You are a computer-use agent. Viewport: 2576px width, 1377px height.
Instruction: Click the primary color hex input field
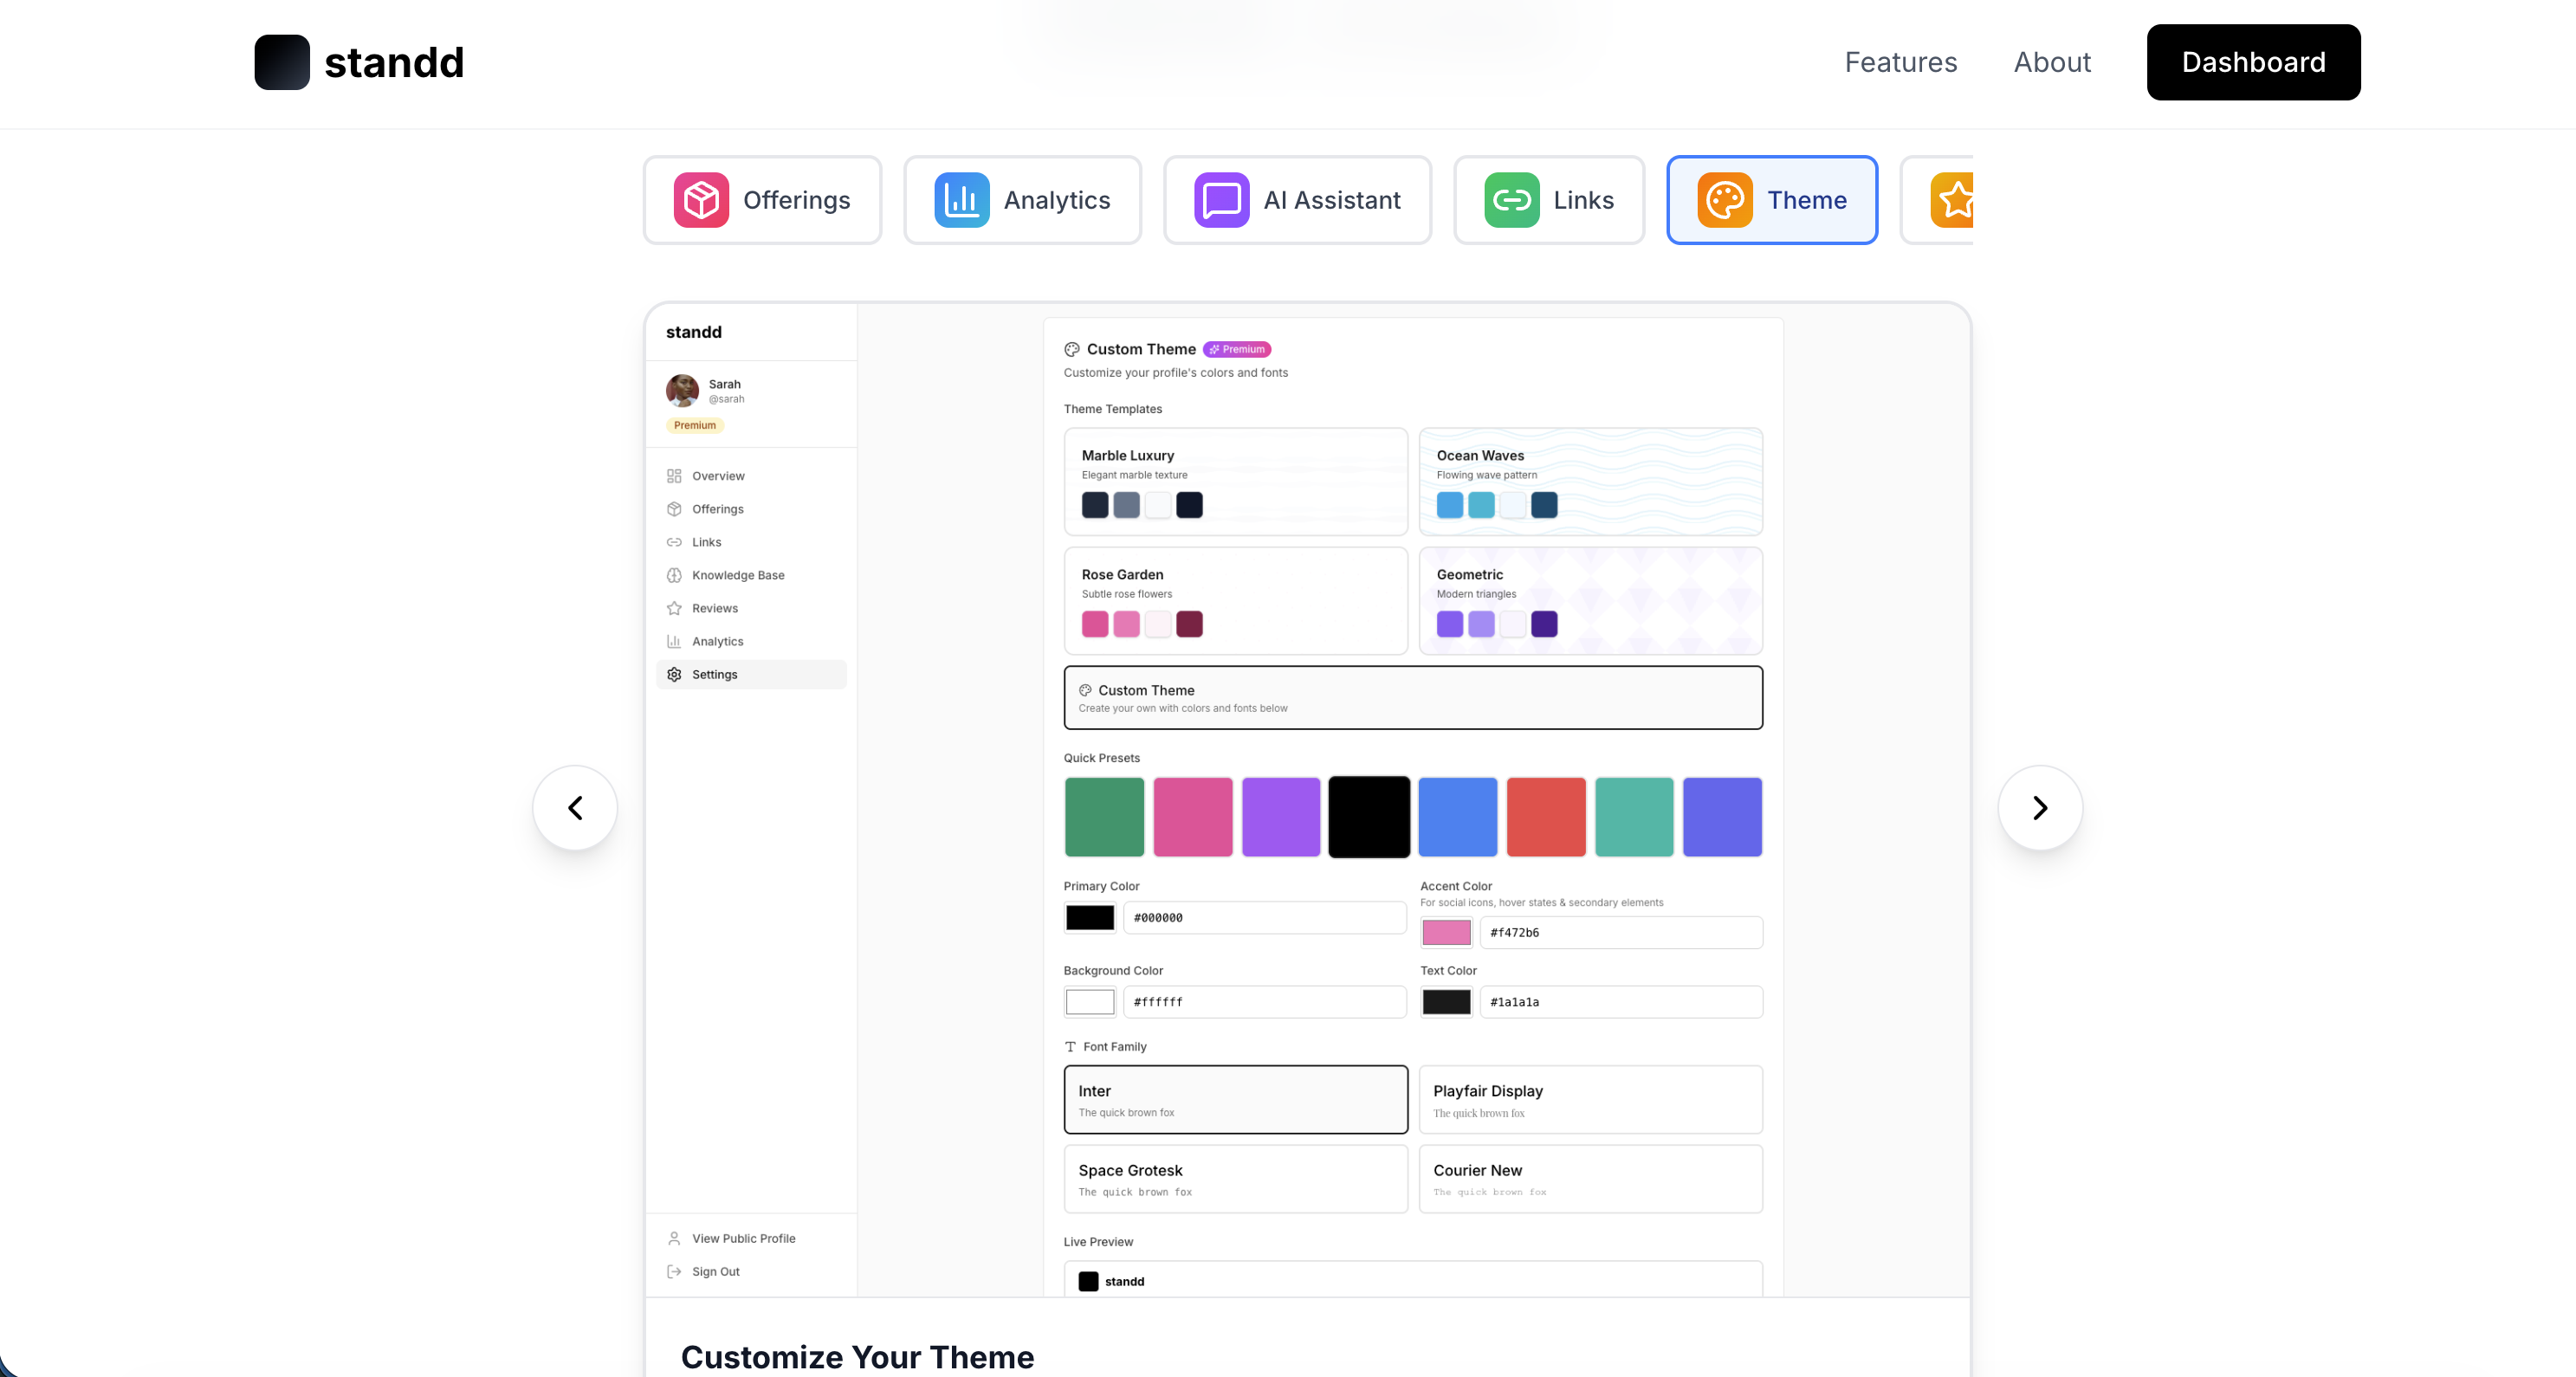pos(1265,917)
